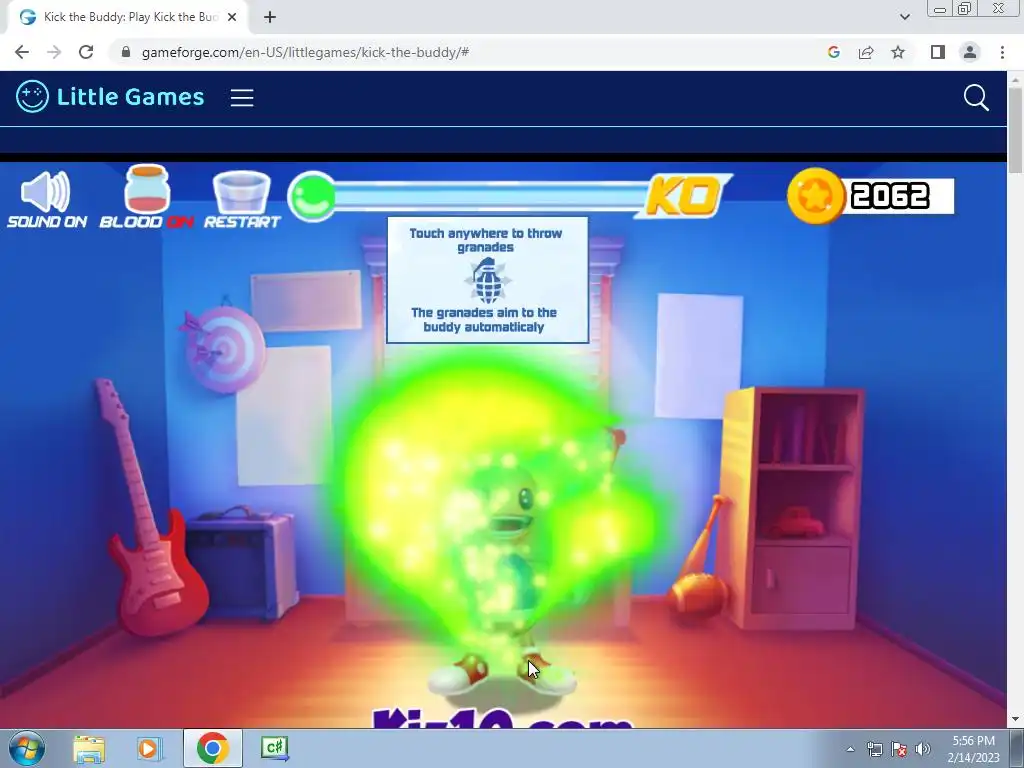Click the KO health bar
This screenshot has width=1024, height=768.
[x=509, y=196]
